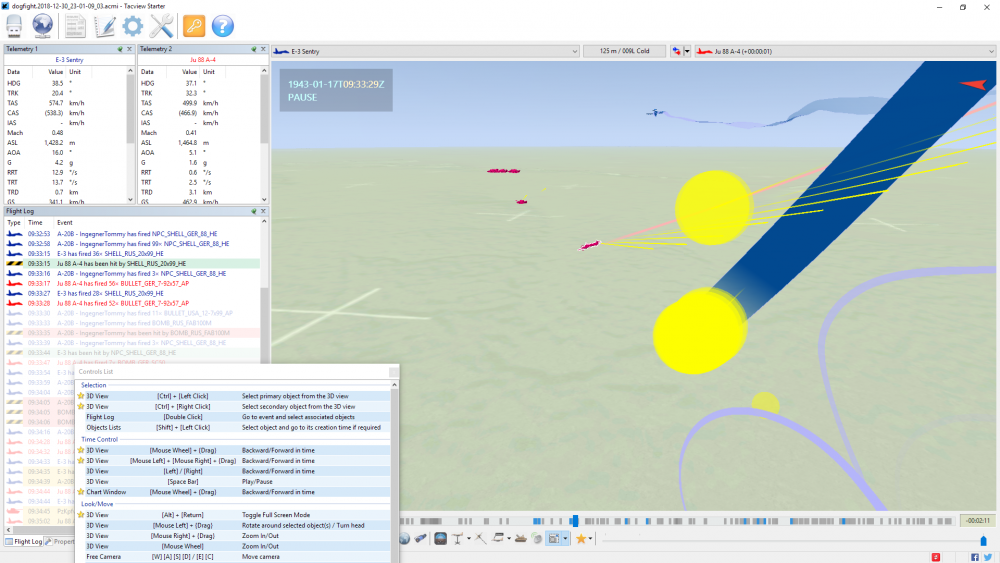The image size is (1000, 563).
Task: Open the blue help question mark icon
Action: pyautogui.click(x=223, y=26)
